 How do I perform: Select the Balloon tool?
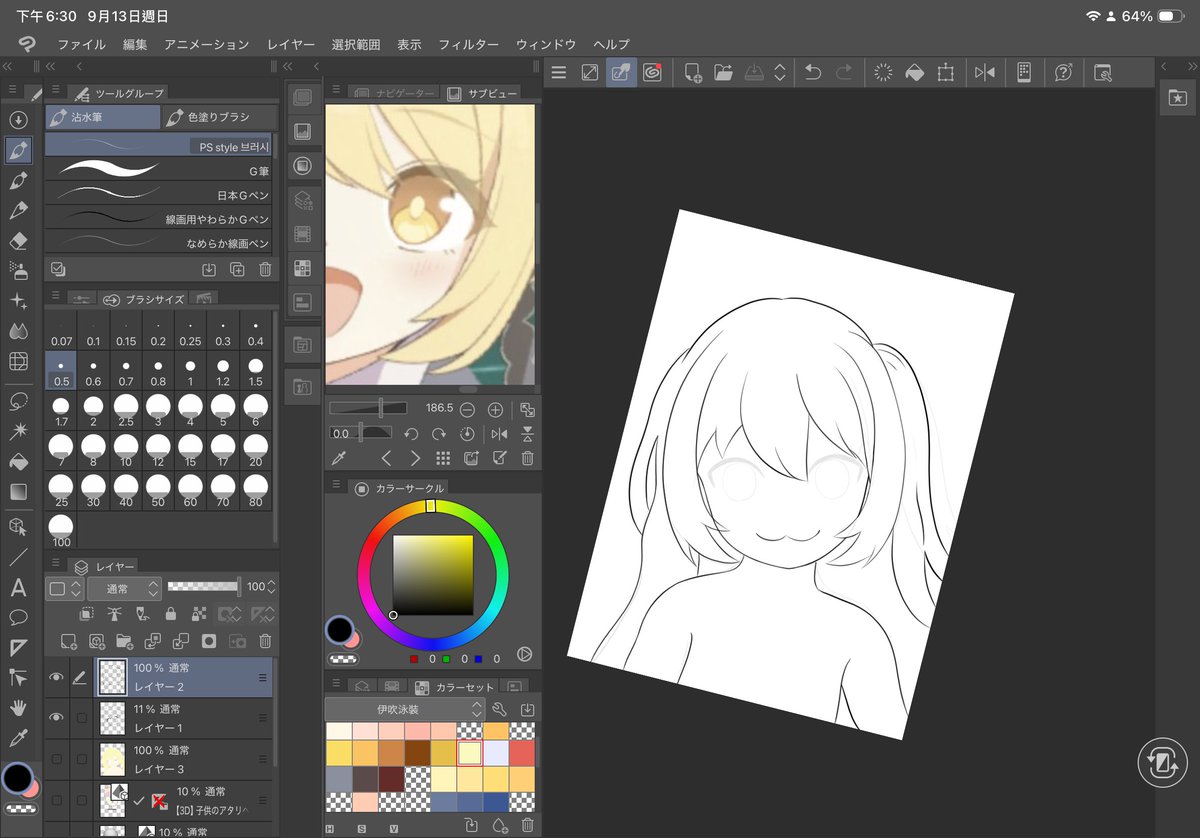coord(18,617)
